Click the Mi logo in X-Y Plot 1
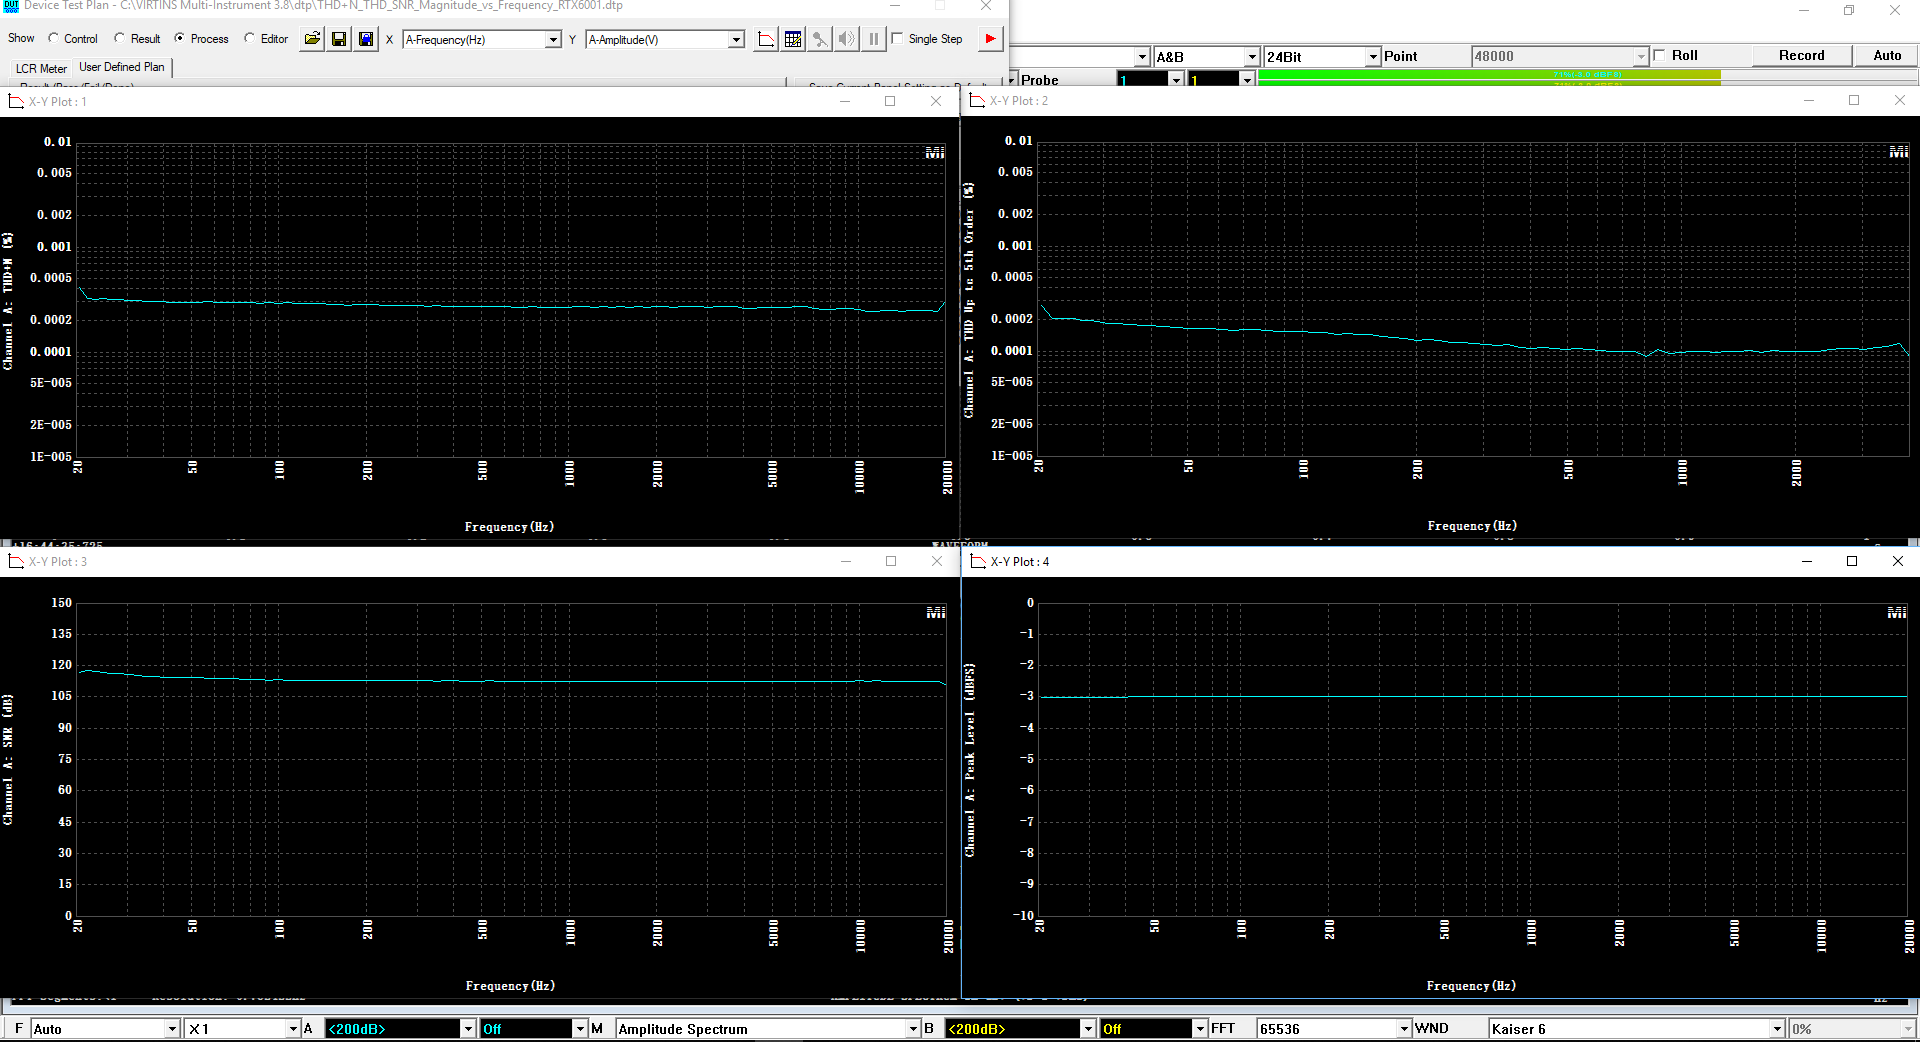Screen dimensions: 1920x1042 click(935, 153)
